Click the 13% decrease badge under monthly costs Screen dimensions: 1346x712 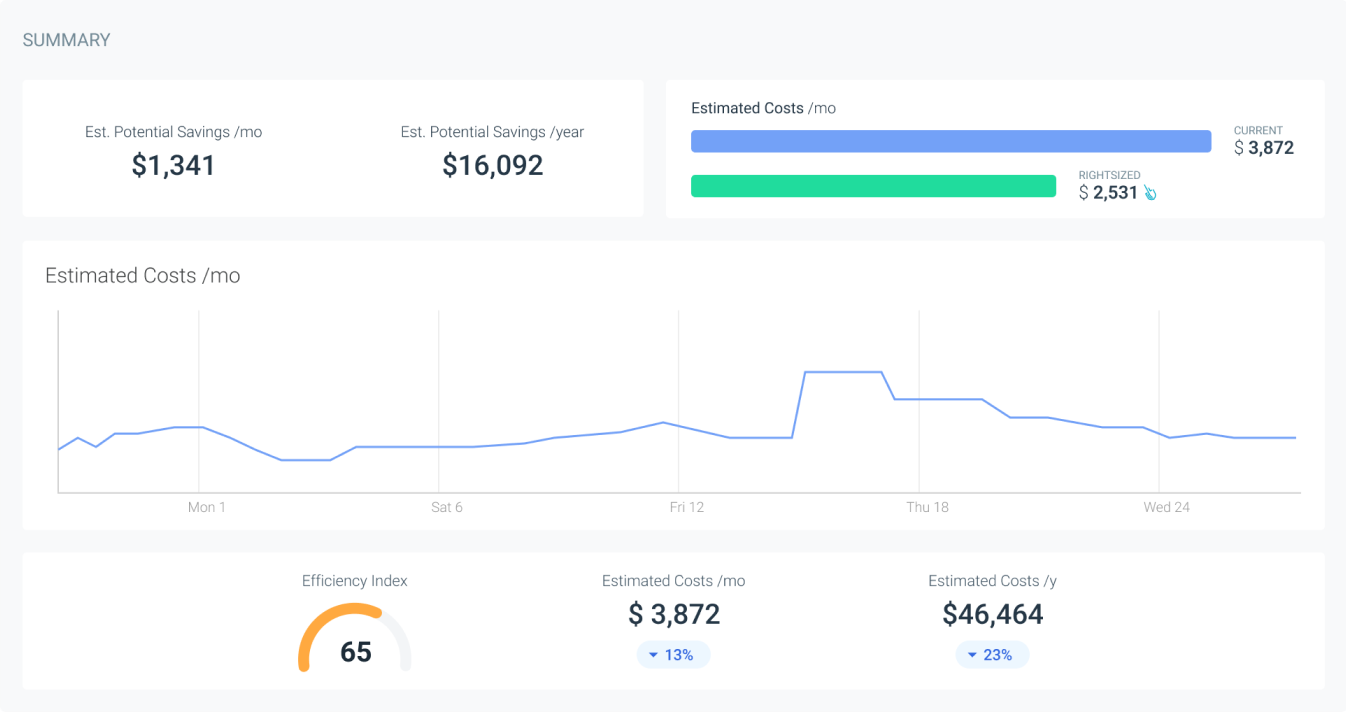(673, 655)
